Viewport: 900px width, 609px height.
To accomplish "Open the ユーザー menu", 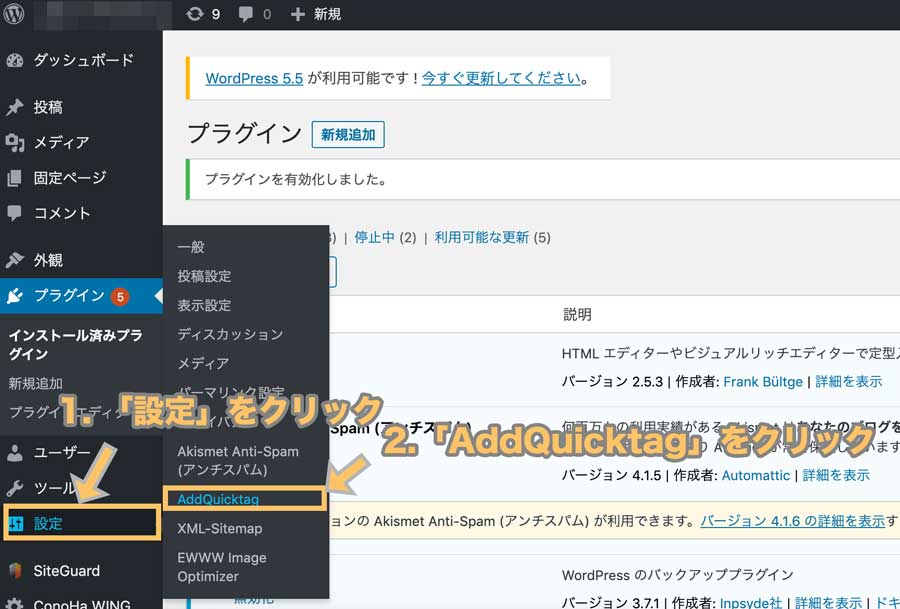I will pyautogui.click(x=62, y=453).
